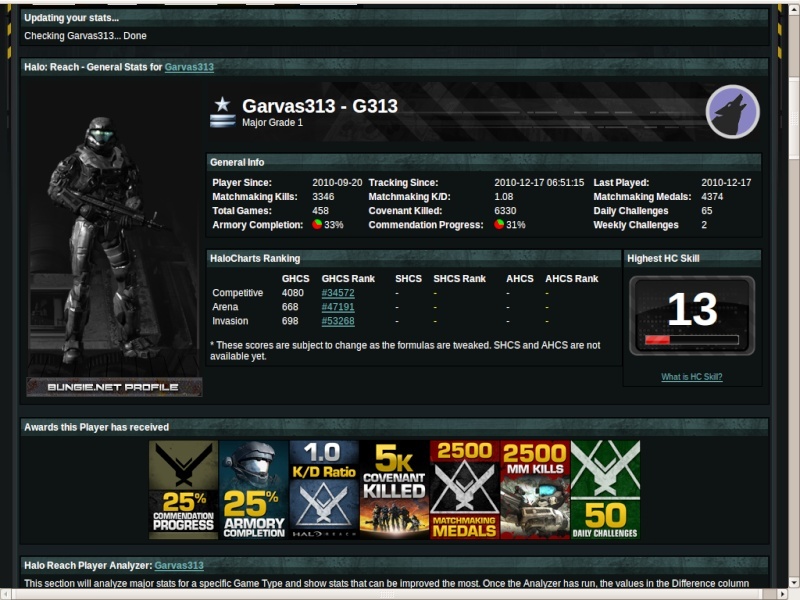This screenshot has height=600, width=800.
Task: Click the Armory Completion 33% value
Action: pos(334,225)
